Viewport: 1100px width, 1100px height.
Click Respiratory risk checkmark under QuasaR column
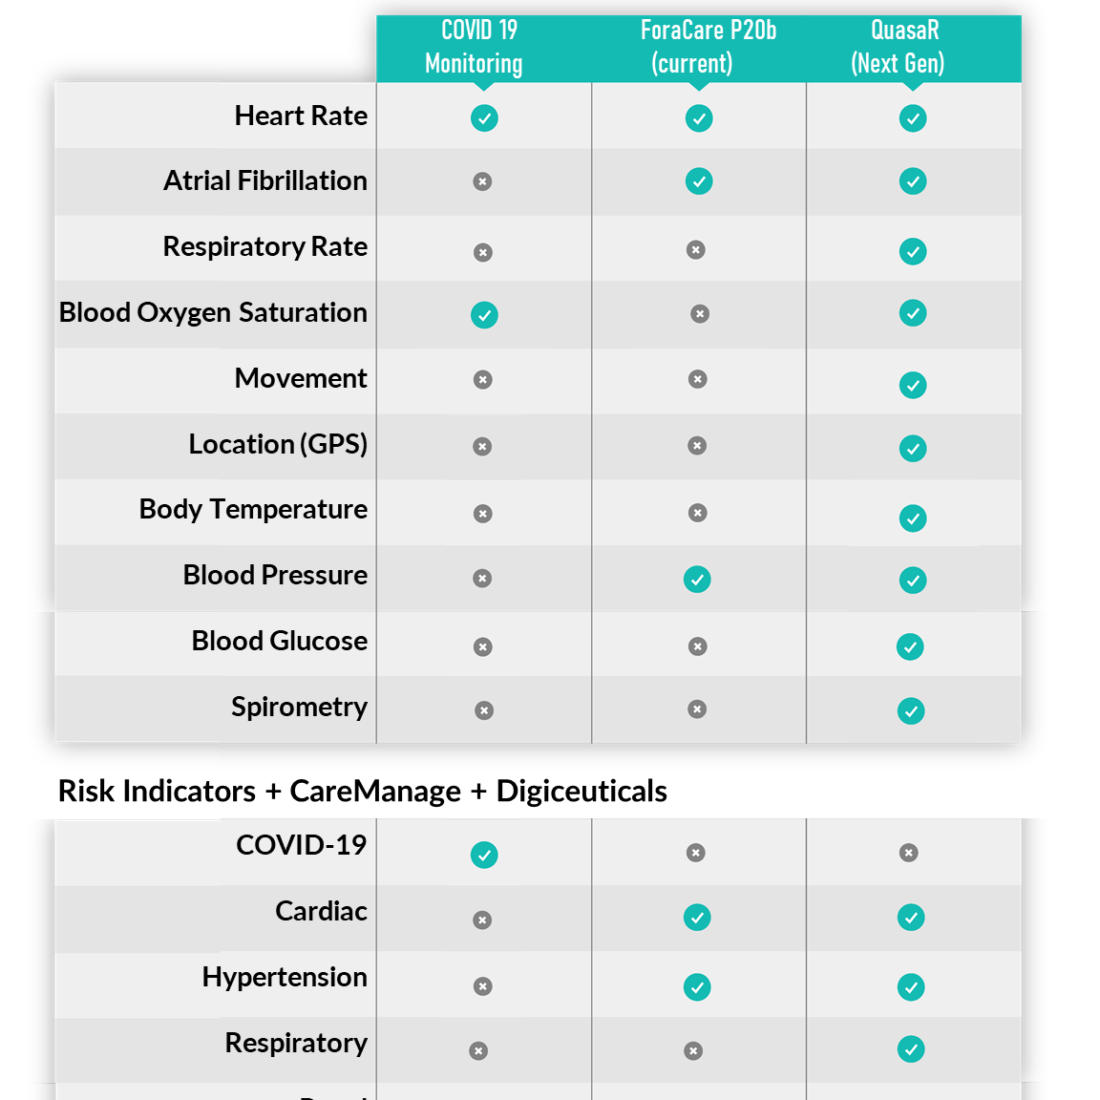(x=911, y=1049)
